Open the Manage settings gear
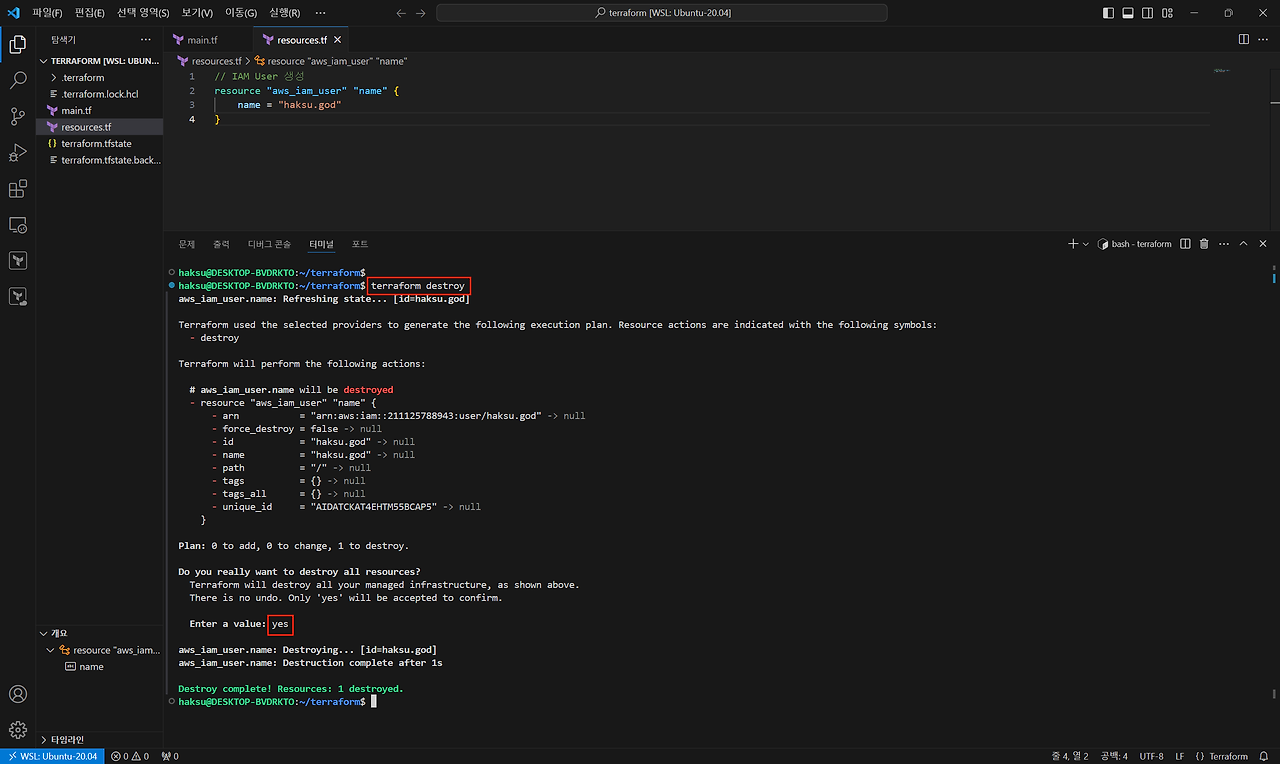This screenshot has width=1280, height=764. pos(17,730)
